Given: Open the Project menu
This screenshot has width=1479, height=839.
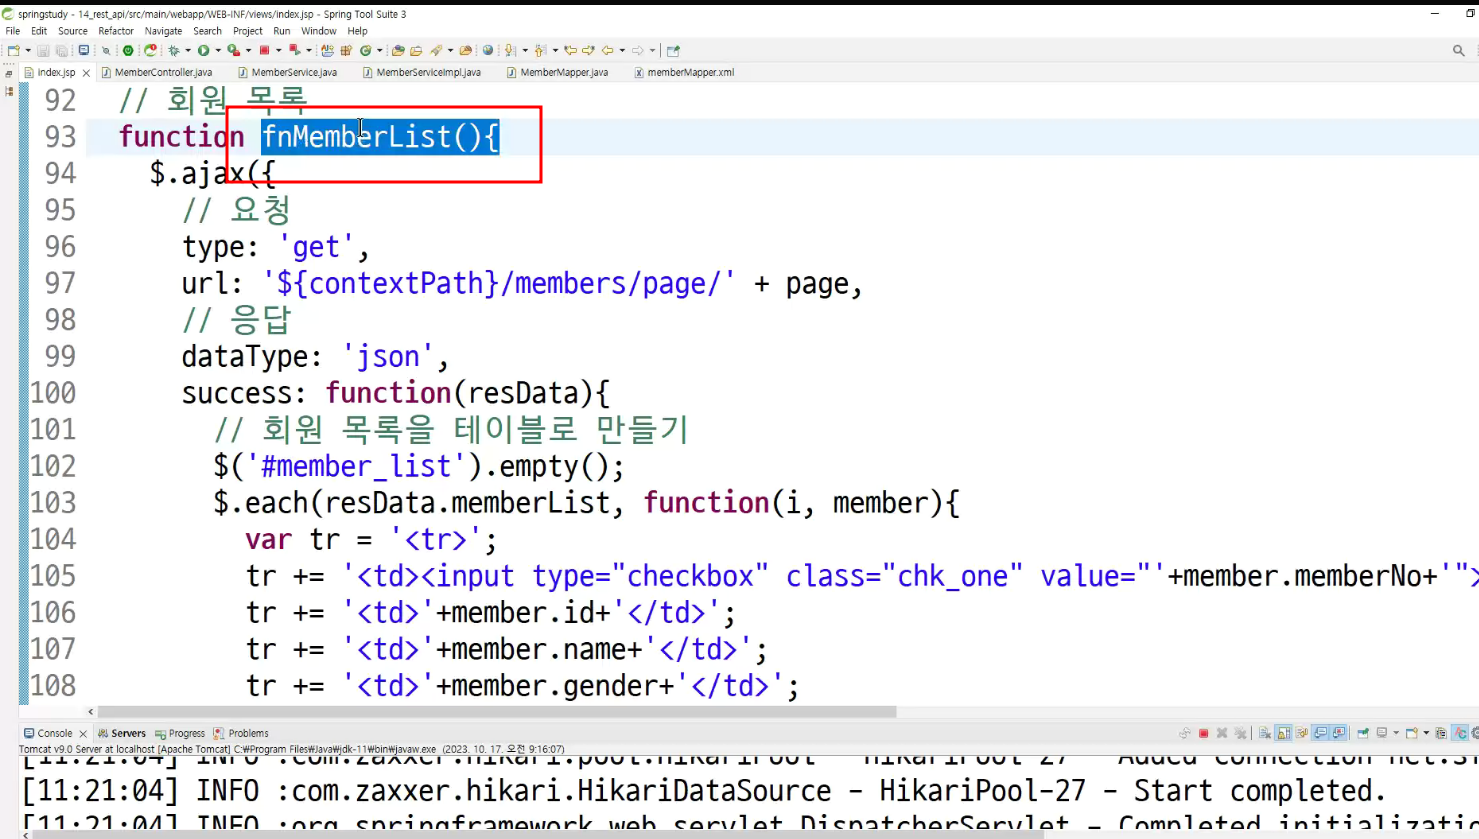Looking at the screenshot, I should click(248, 31).
